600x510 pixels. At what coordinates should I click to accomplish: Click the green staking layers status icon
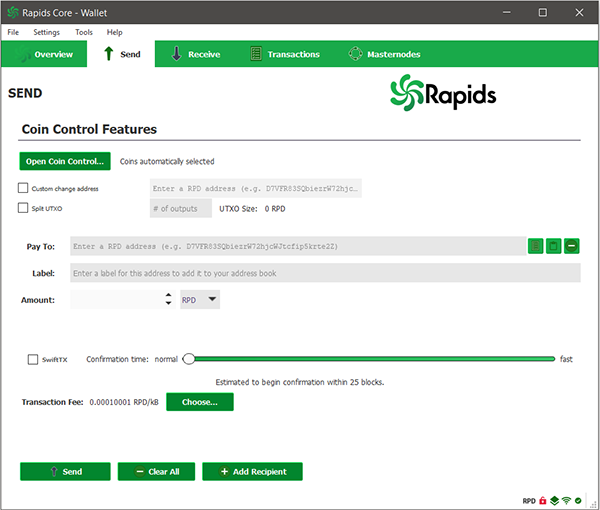point(554,500)
